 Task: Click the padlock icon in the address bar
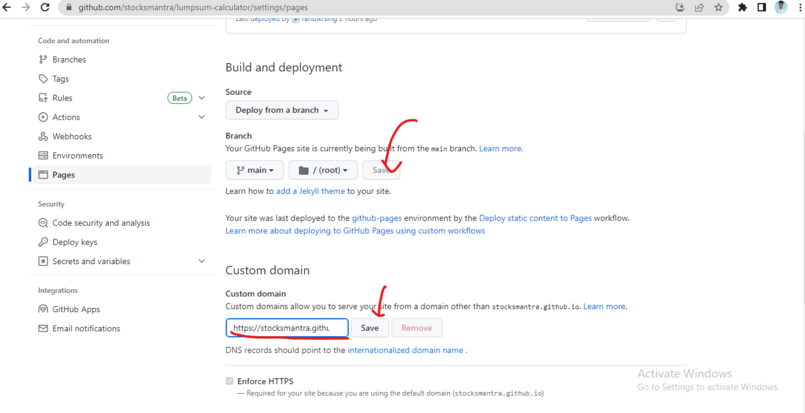coord(69,8)
